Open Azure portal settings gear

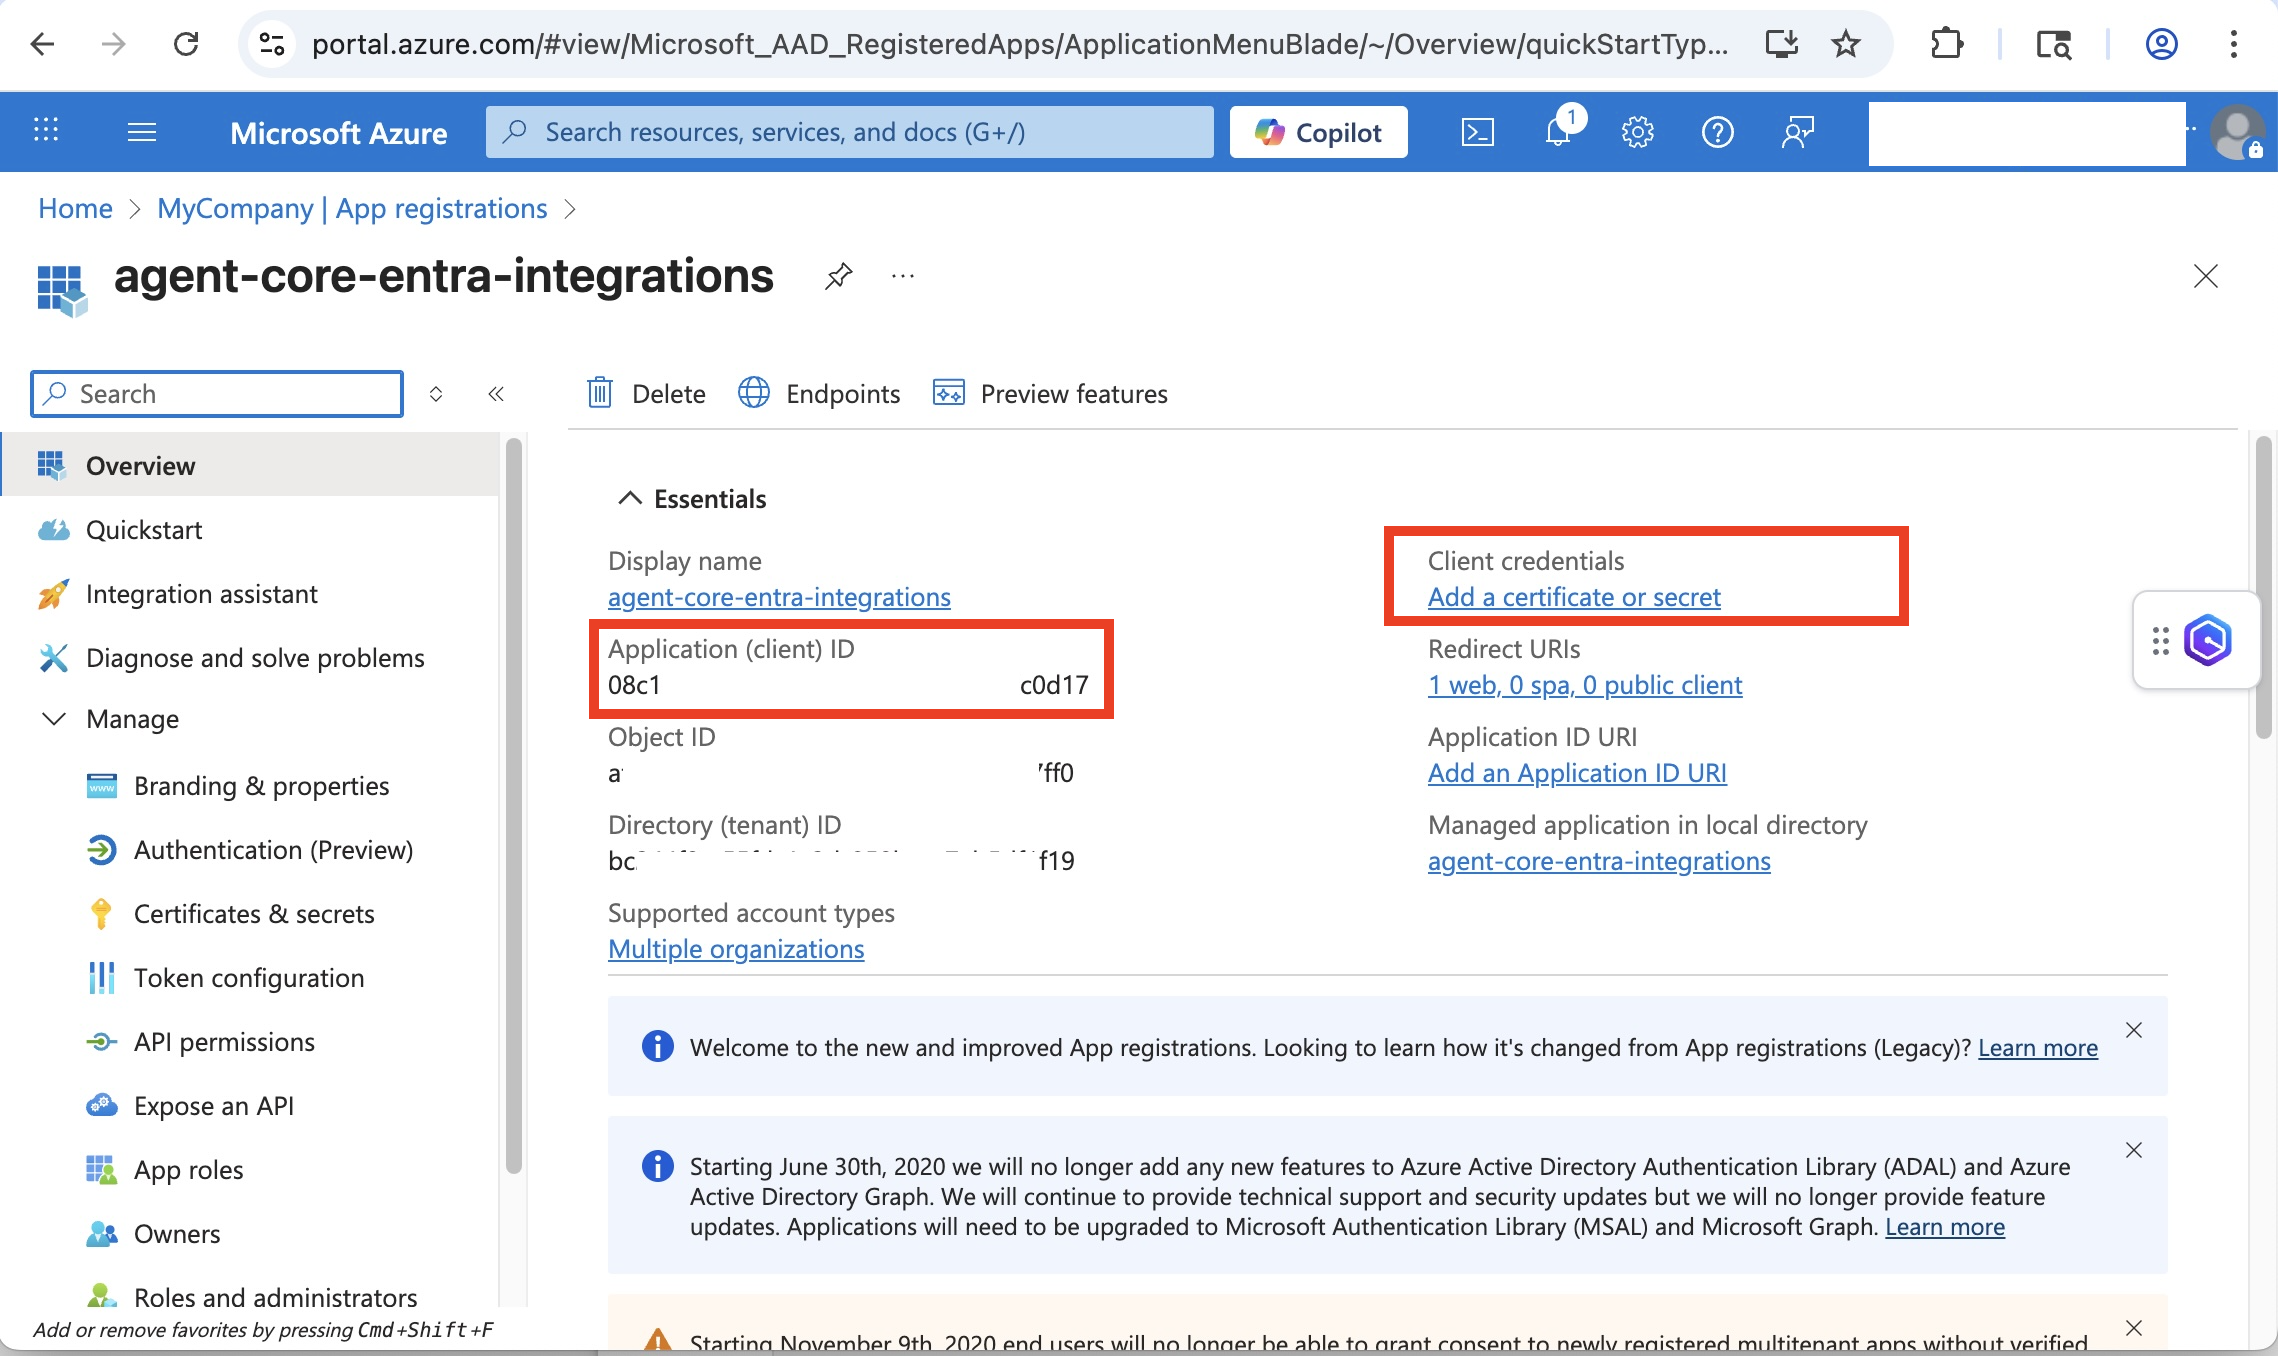point(1637,132)
